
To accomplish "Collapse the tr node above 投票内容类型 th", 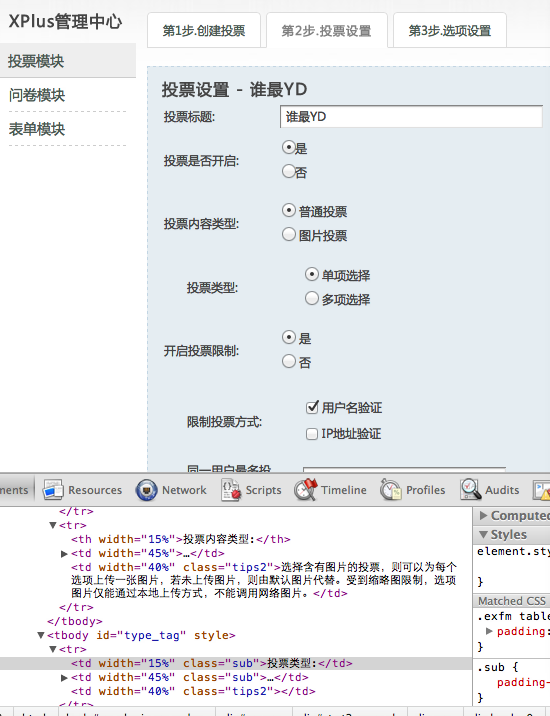I will (x=53, y=525).
